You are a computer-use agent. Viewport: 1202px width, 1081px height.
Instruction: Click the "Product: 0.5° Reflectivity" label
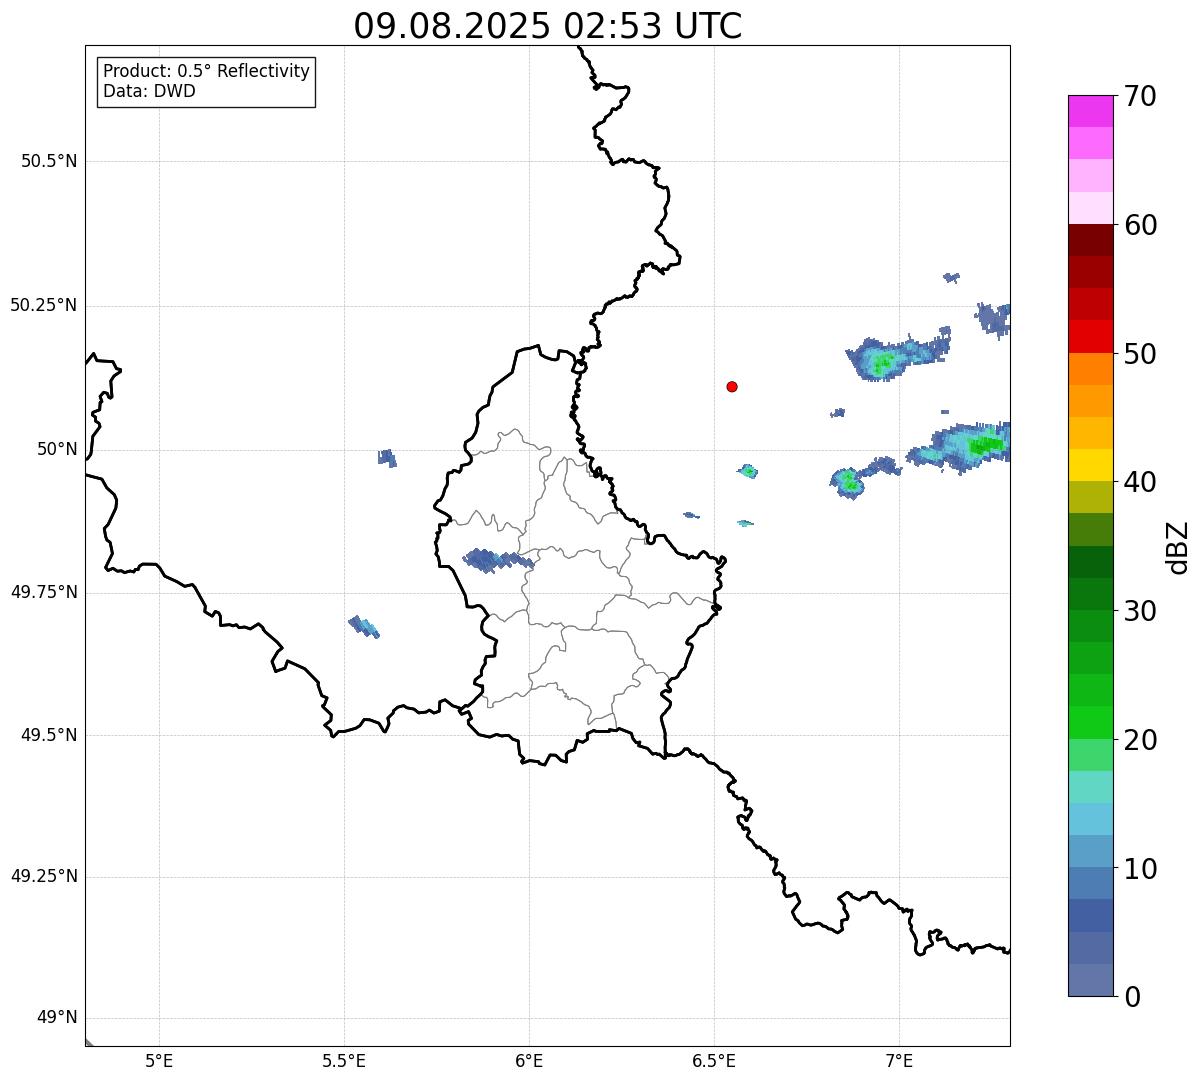click(207, 71)
